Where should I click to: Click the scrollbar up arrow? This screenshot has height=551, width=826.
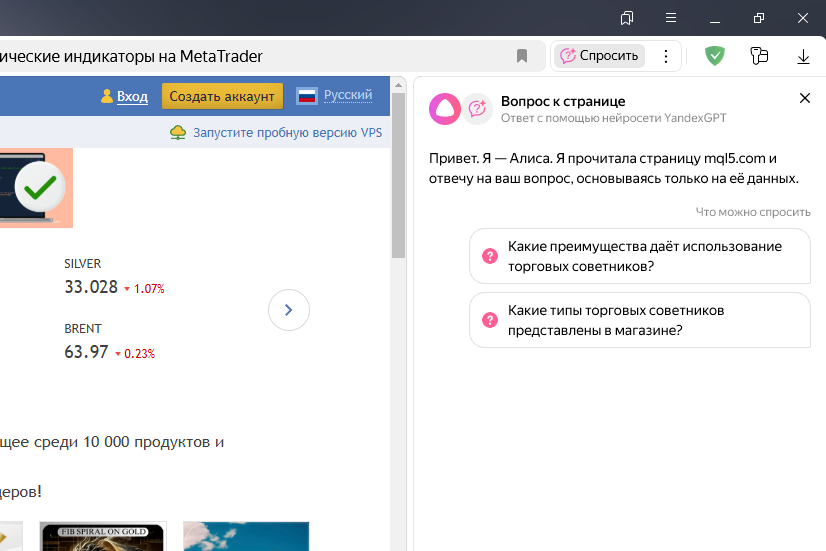click(x=398, y=85)
